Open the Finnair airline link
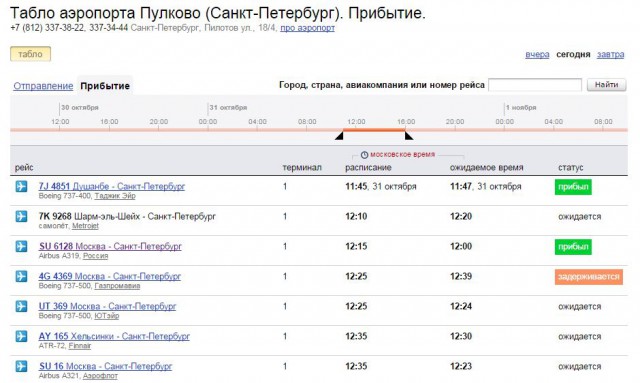 pyautogui.click(x=80, y=346)
